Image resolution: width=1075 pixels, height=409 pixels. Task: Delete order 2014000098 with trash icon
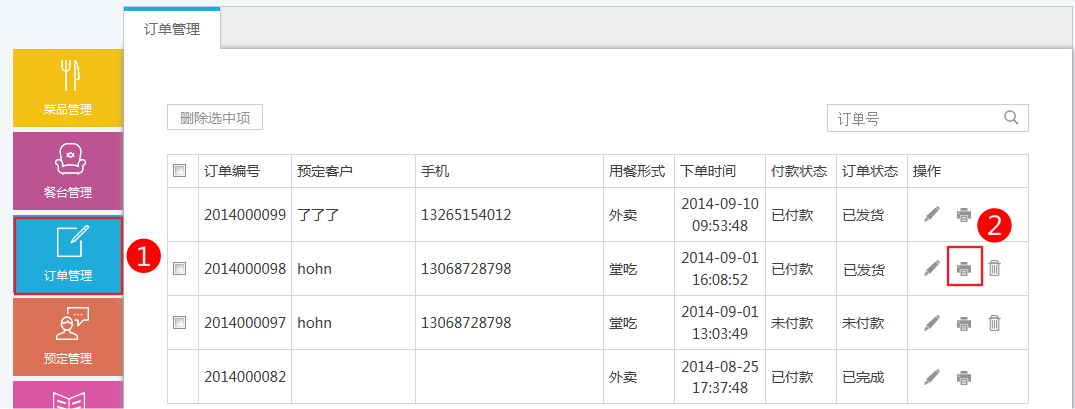tap(994, 268)
